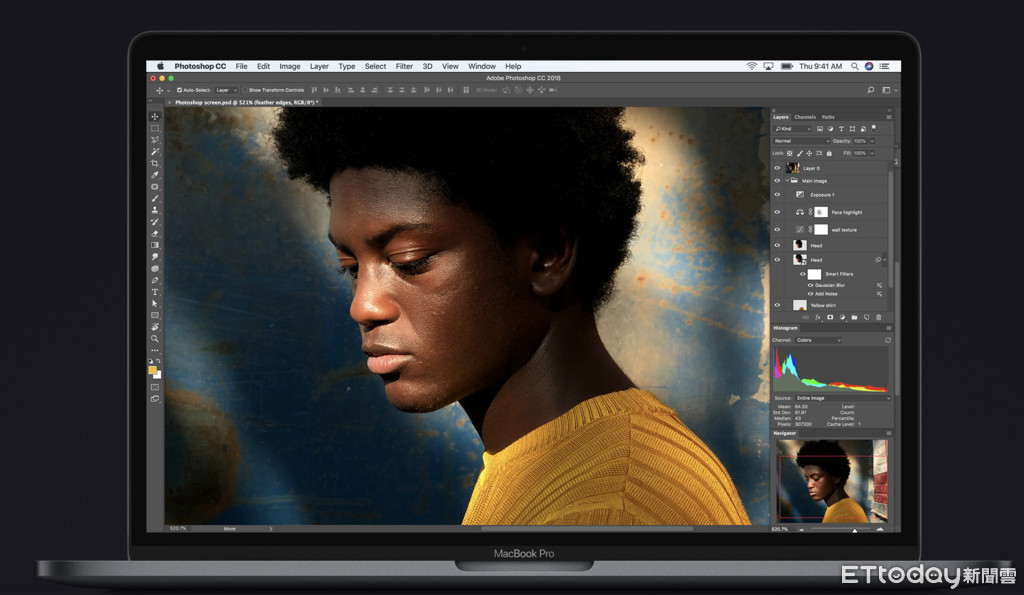Click the Navigator preview thumbnail
Viewport: 1024px width, 595px height.
click(832, 481)
